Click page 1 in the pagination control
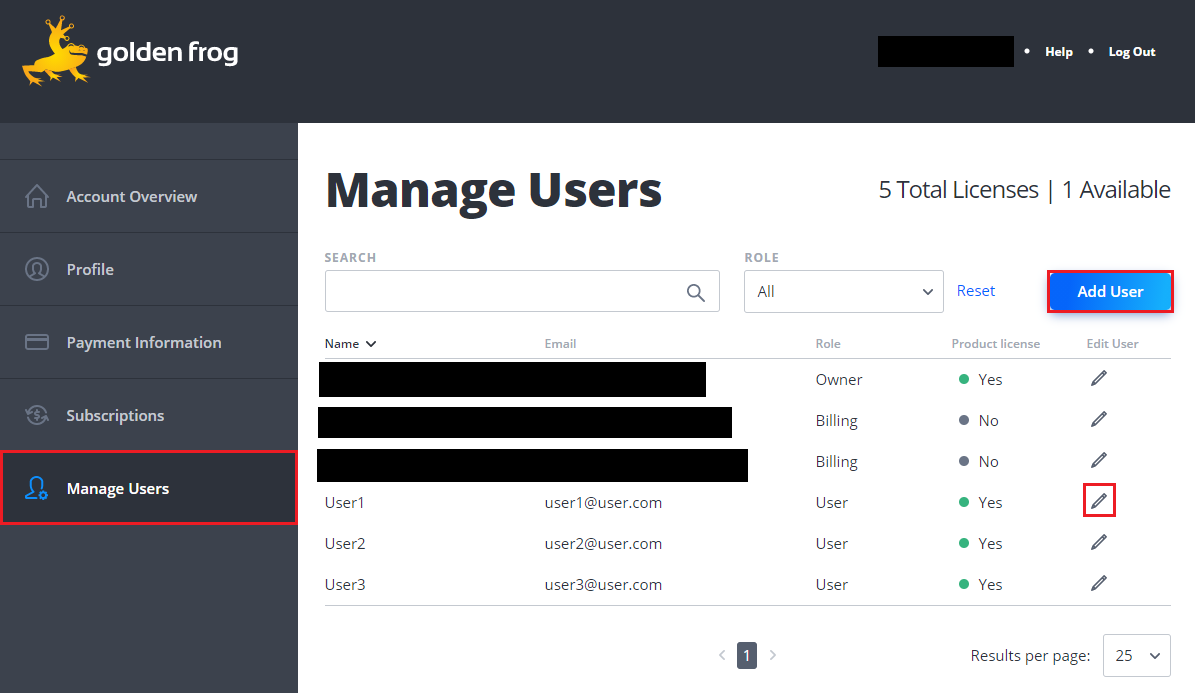 (747, 655)
